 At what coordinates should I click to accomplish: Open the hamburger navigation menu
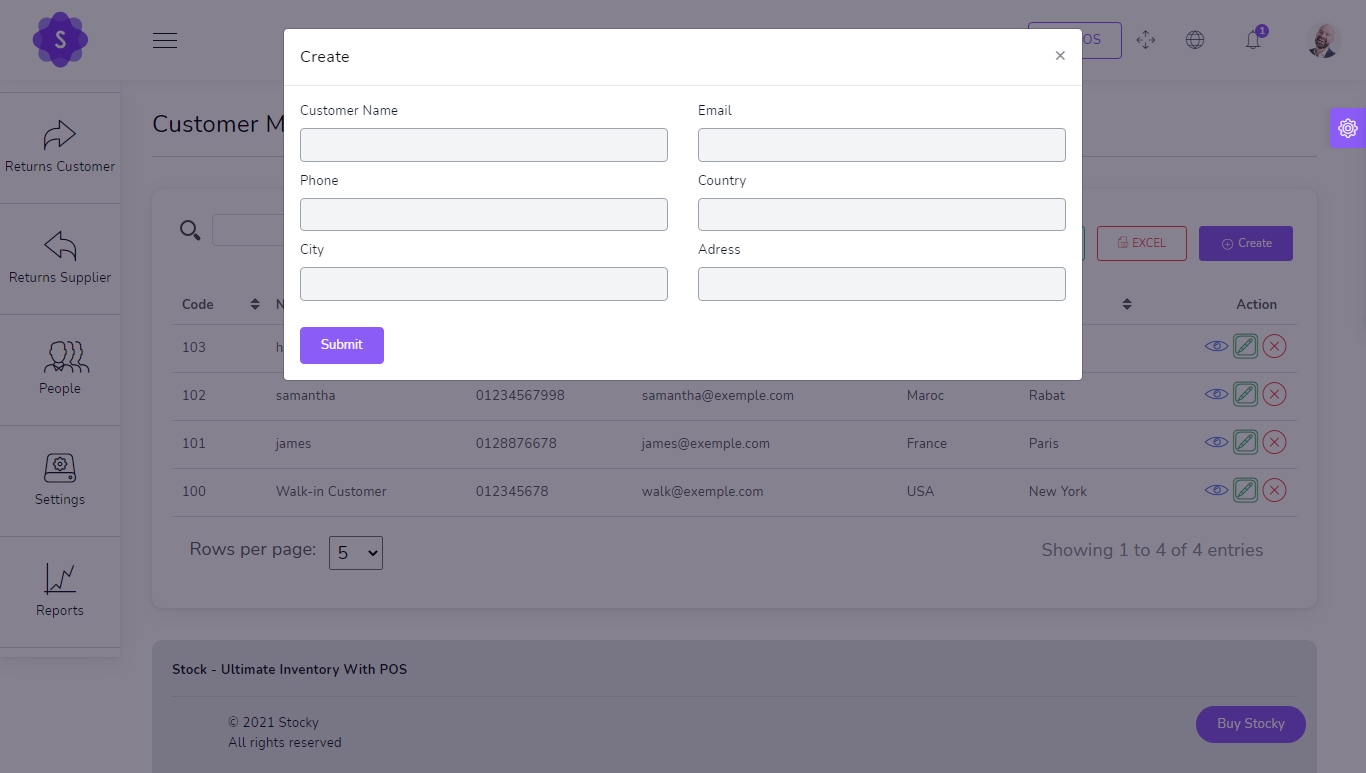[165, 40]
